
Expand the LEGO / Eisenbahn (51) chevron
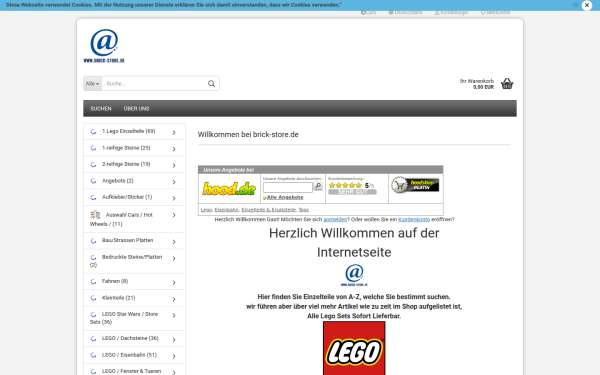(x=174, y=356)
